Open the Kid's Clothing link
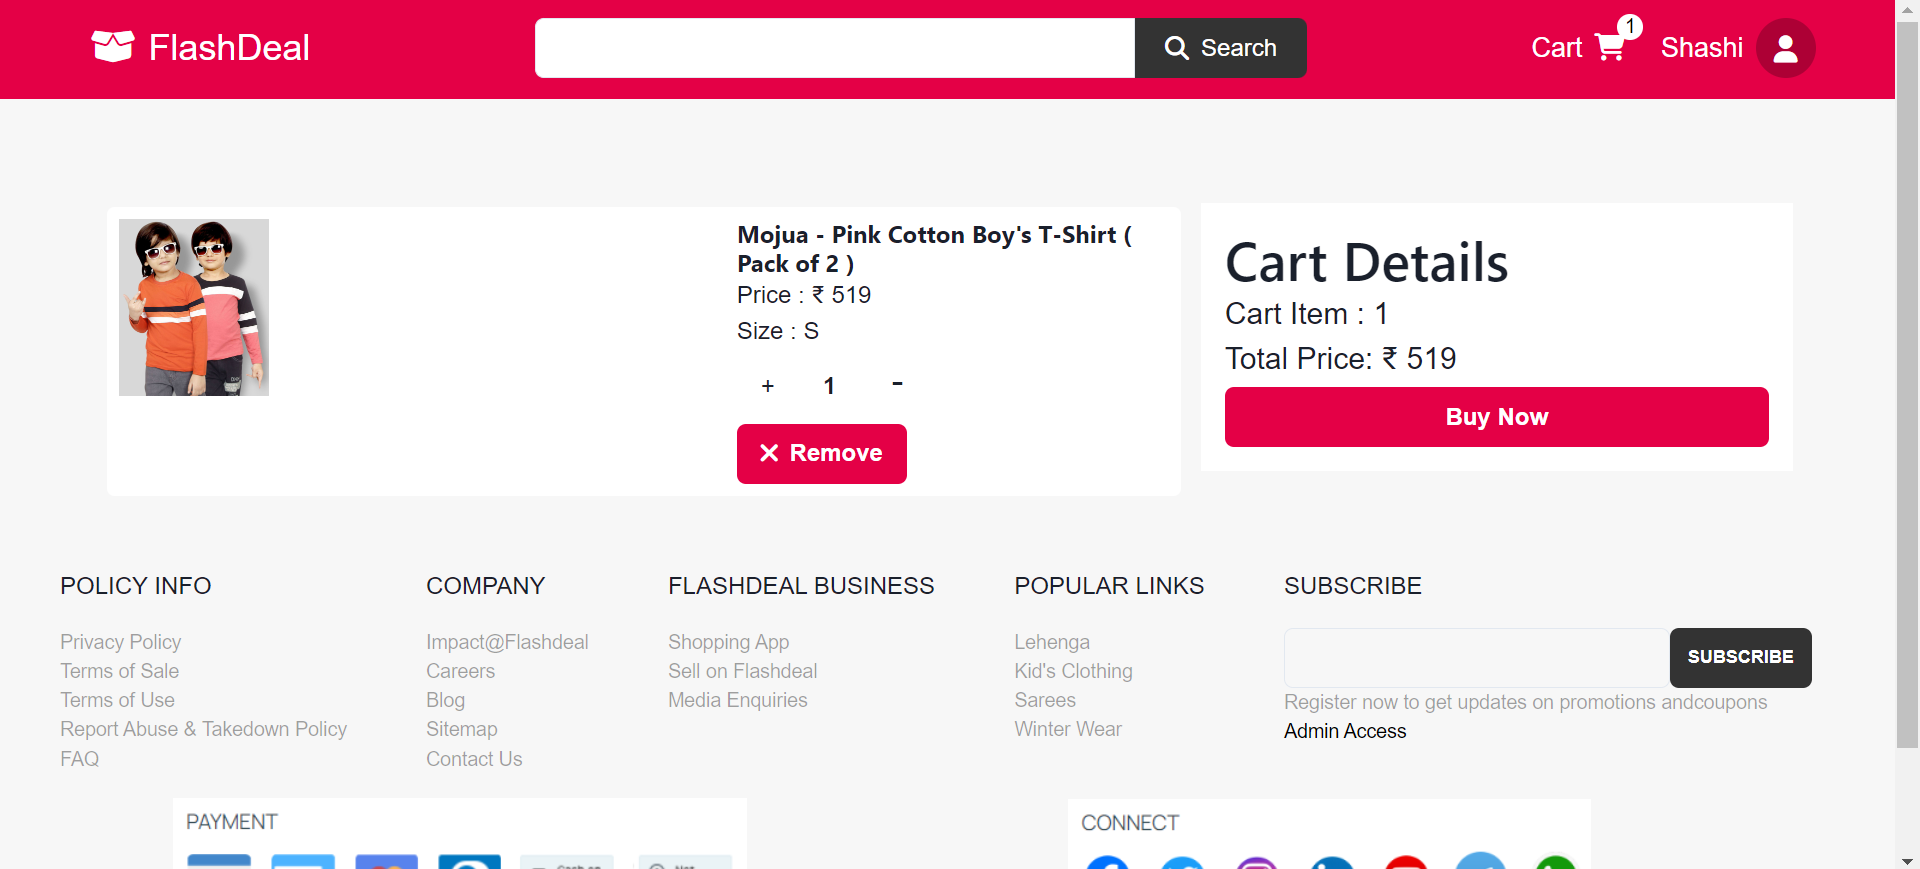The image size is (1920, 869). coord(1074,671)
